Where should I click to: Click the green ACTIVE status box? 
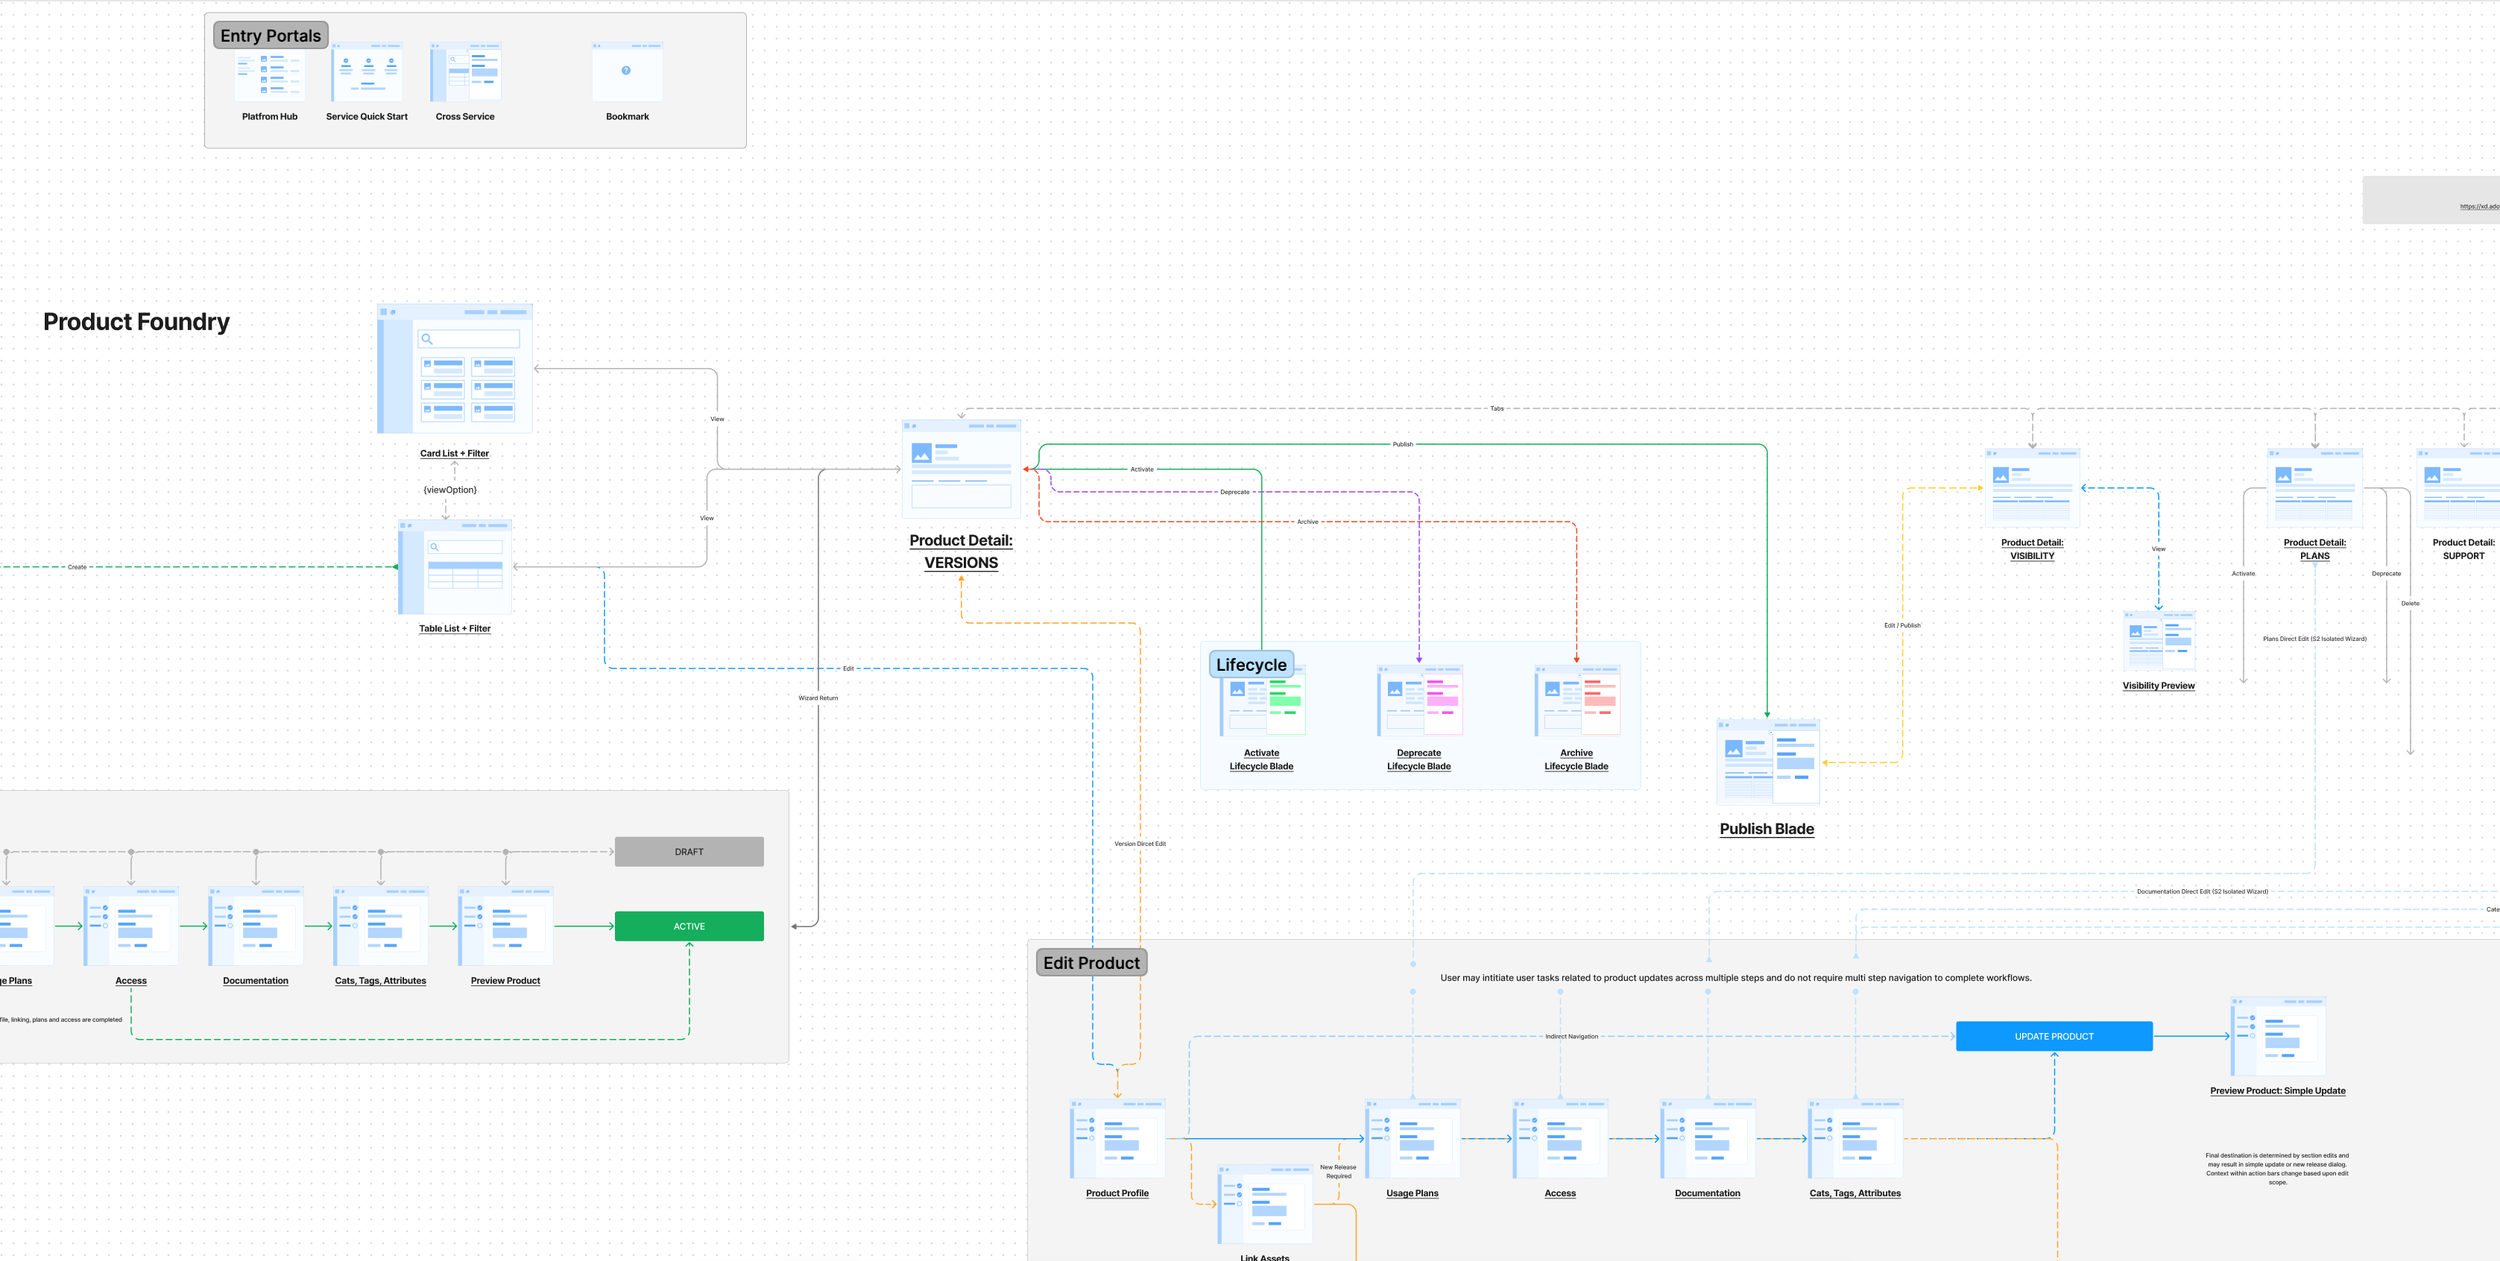point(689,927)
